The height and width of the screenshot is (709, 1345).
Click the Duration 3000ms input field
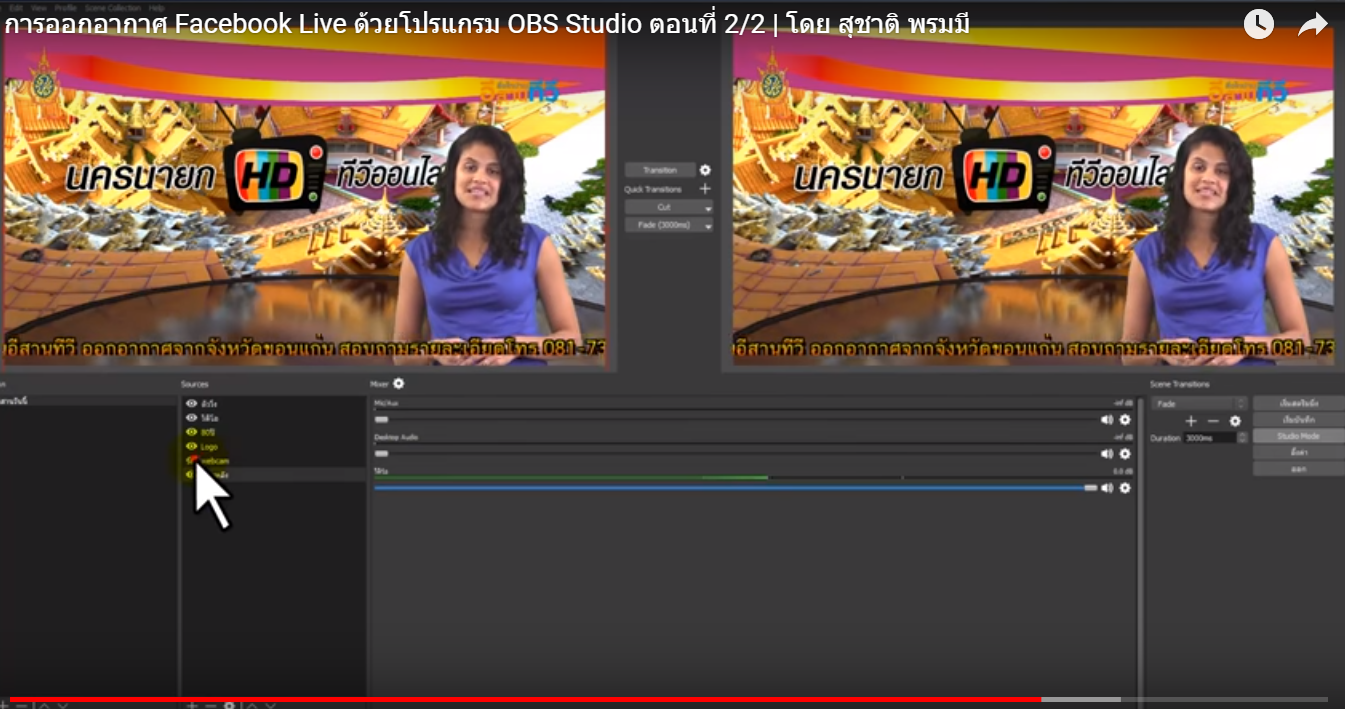[1210, 438]
